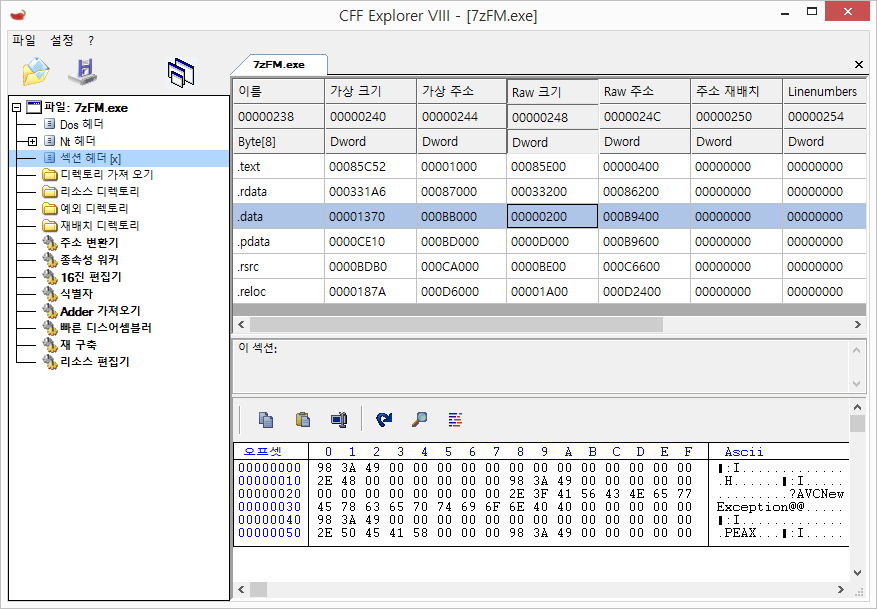Click the save floppy disk icon
877x609 pixels.
click(x=82, y=72)
